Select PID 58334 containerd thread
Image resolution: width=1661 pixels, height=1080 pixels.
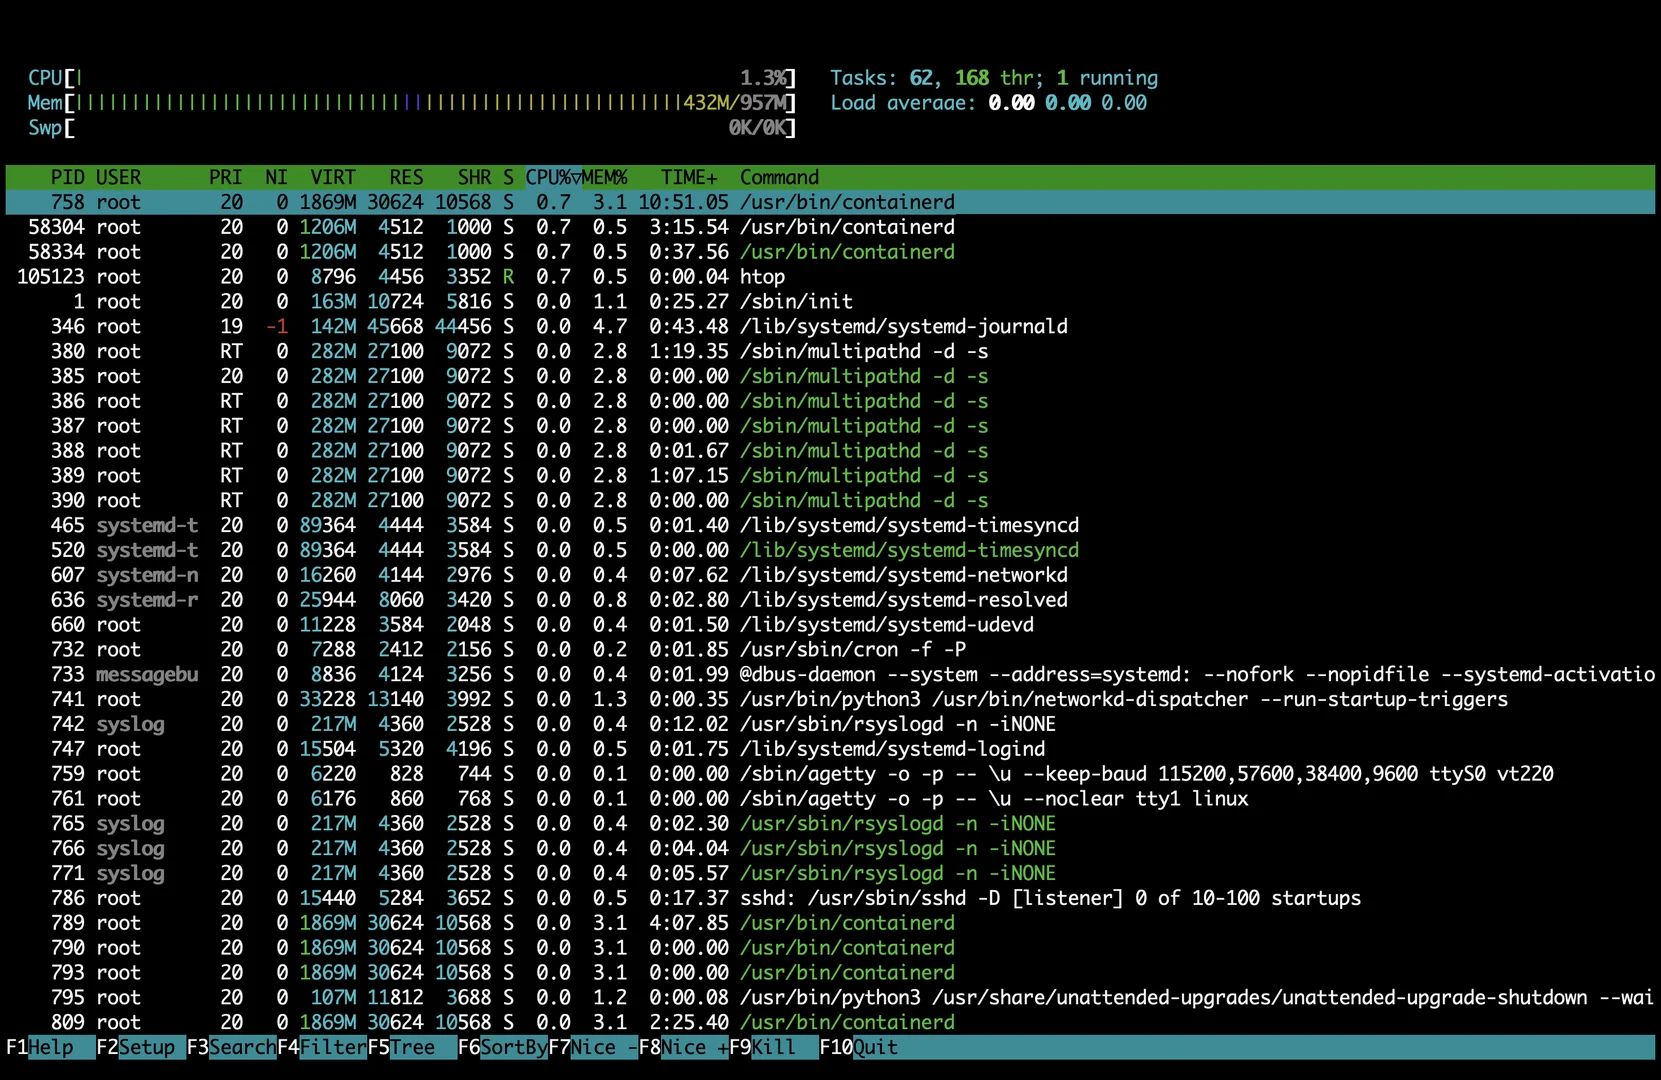tap(830, 252)
